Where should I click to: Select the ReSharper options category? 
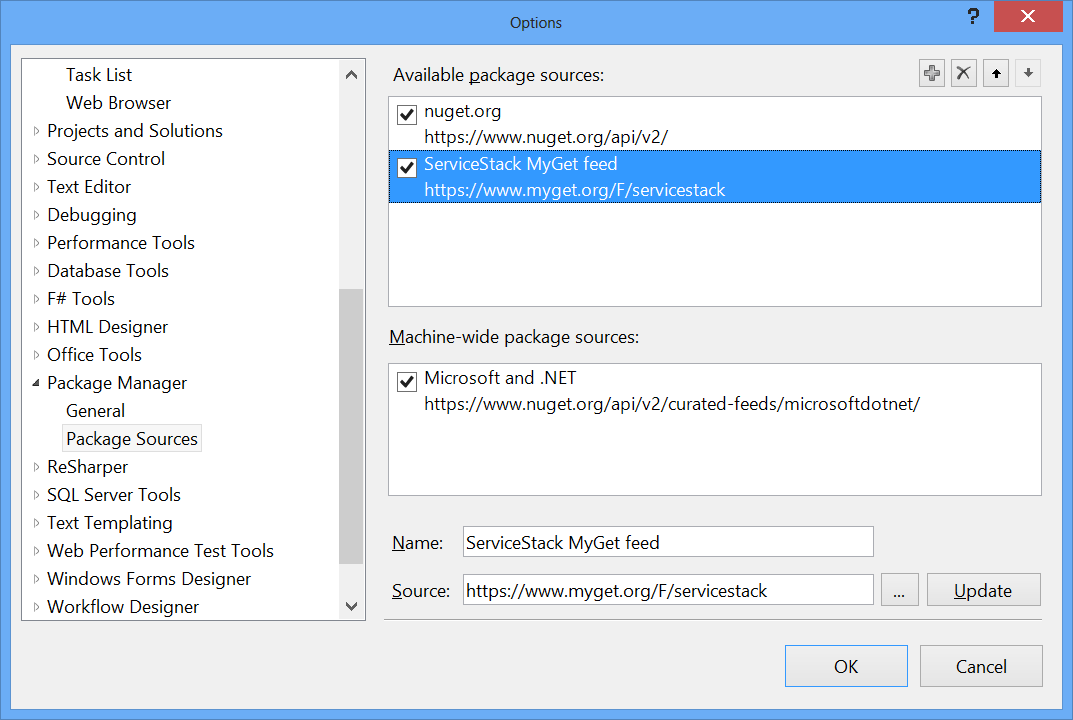click(x=88, y=467)
